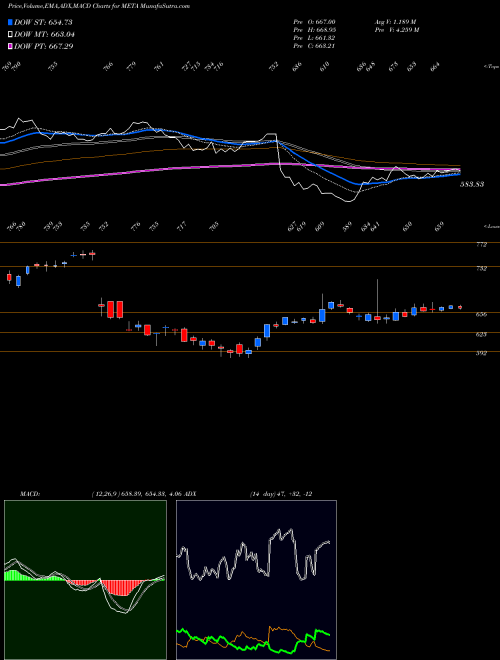Viewport: 500px width, 660px height.
Task: Open the dark blue ADX indicator panel
Action: [256, 580]
